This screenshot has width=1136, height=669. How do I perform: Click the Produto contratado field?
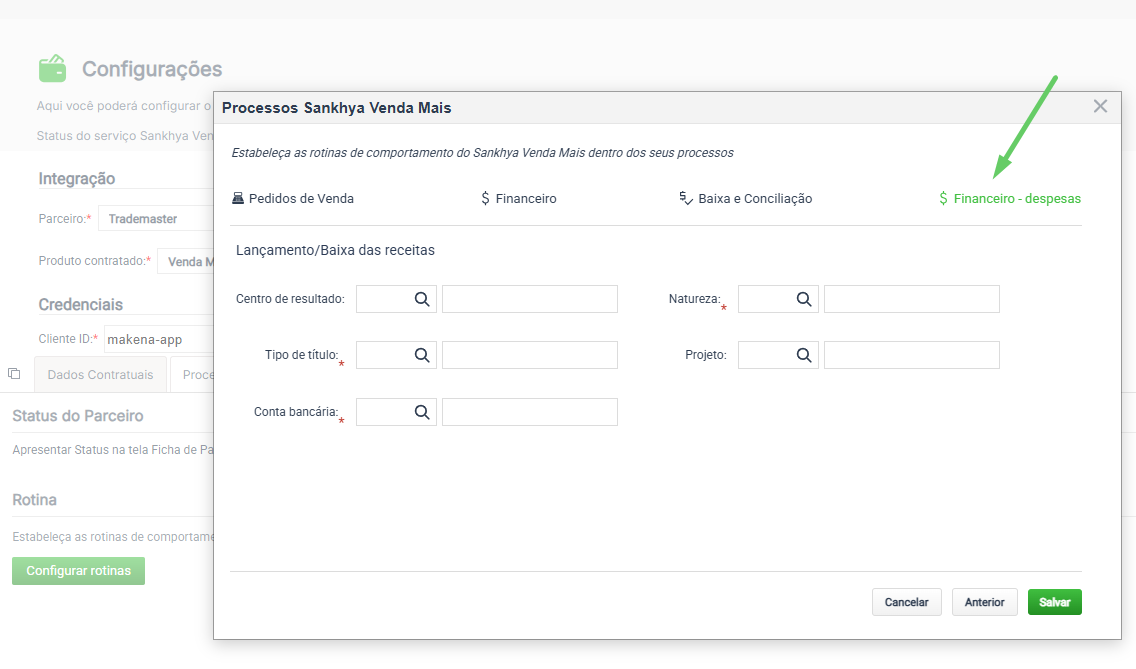coord(185,262)
